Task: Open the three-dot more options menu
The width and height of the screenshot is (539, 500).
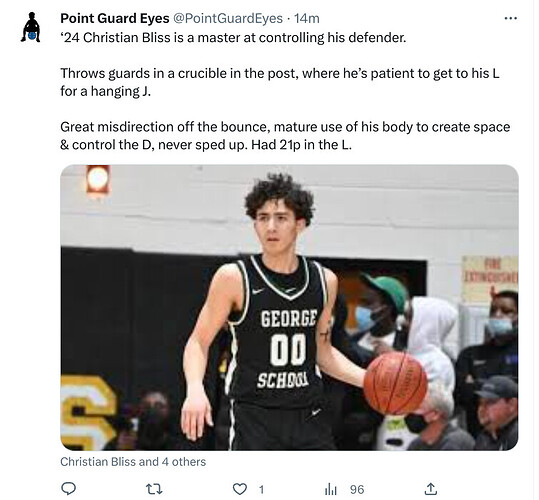Action: 510,18
